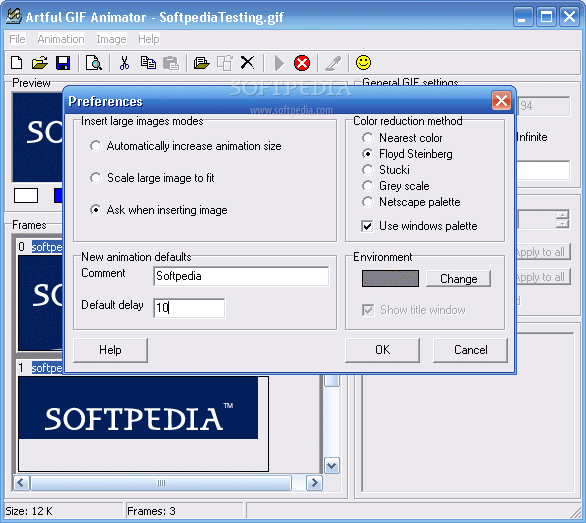Open the File menu
This screenshot has width=586, height=523.
coord(17,39)
